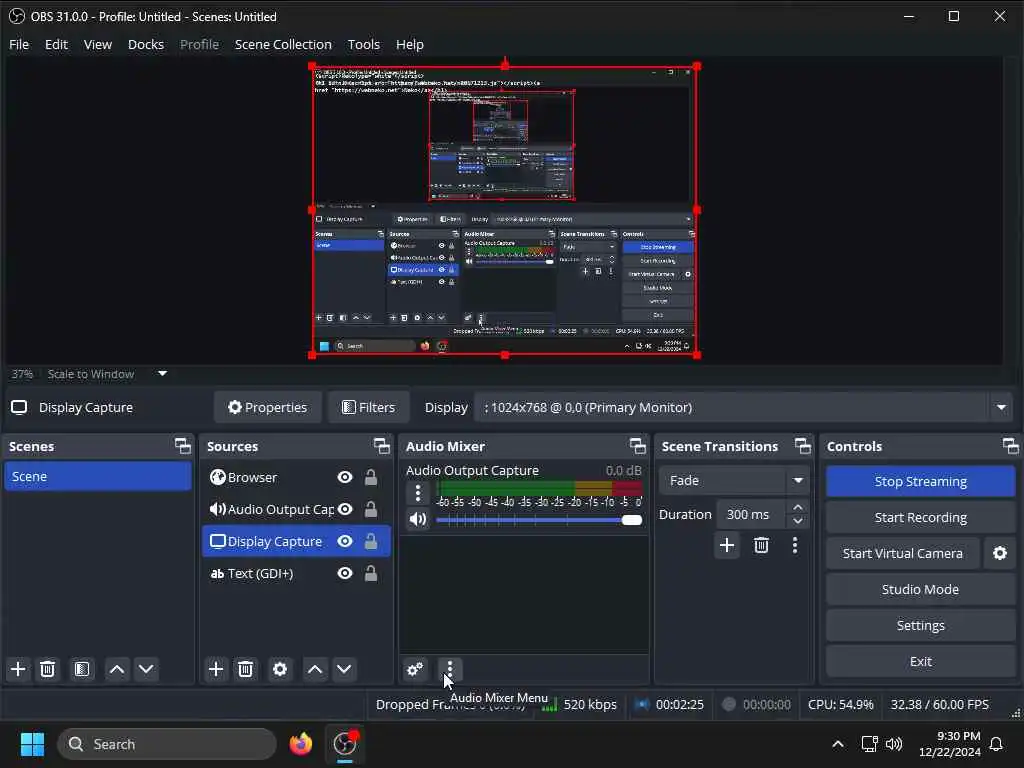Click the Exit button

tap(920, 662)
